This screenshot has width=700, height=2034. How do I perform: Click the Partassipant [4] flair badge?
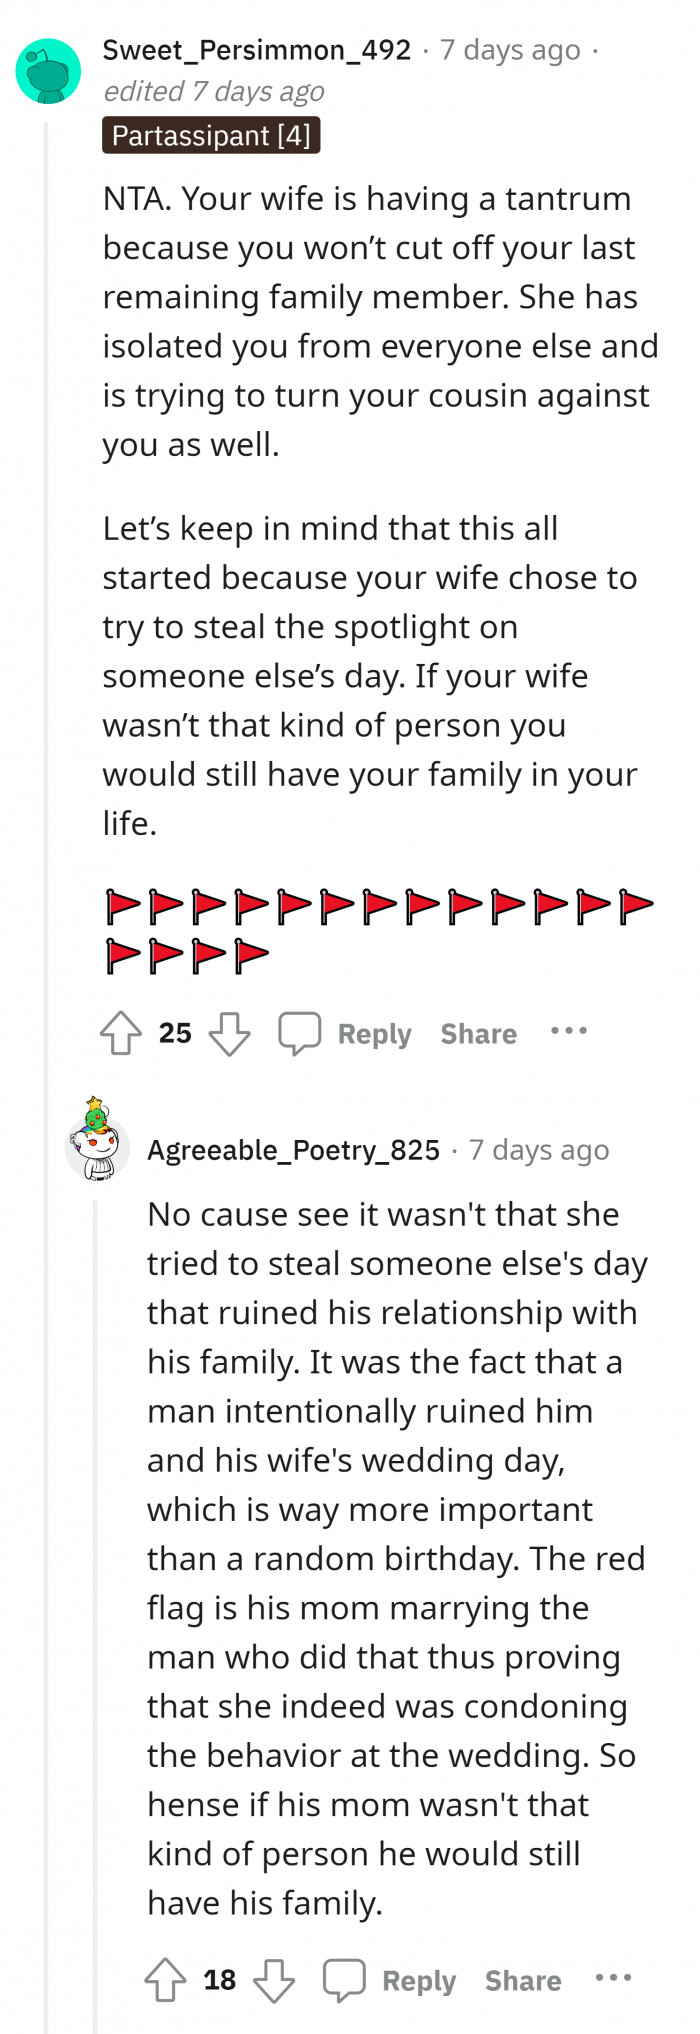coord(211,135)
